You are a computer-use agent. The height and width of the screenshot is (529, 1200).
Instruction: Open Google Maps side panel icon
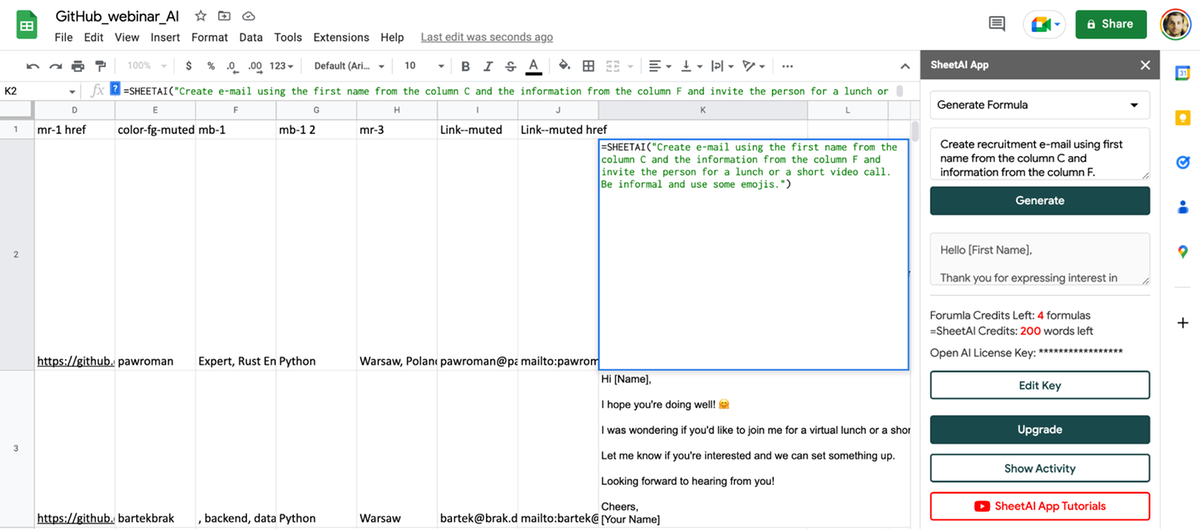point(1182,251)
